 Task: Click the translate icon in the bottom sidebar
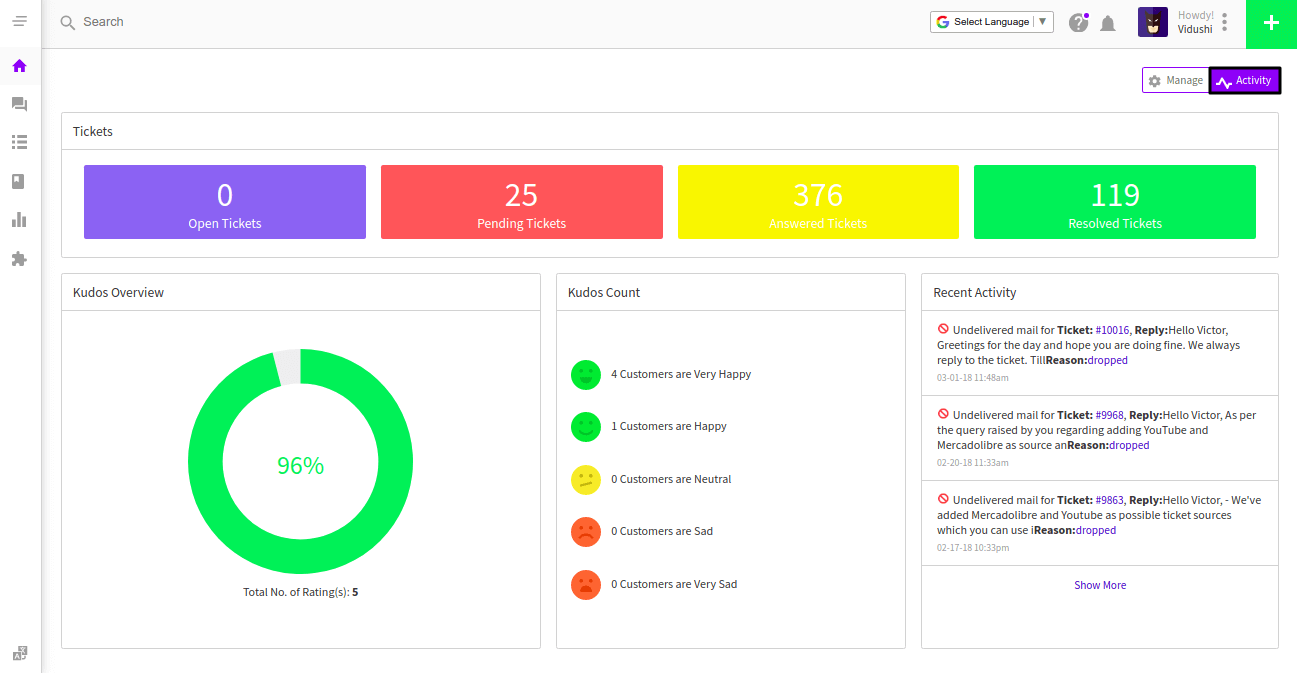point(20,653)
